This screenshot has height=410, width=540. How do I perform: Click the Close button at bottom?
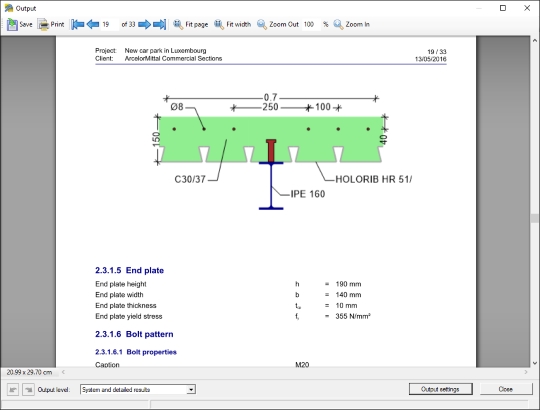tap(506, 389)
